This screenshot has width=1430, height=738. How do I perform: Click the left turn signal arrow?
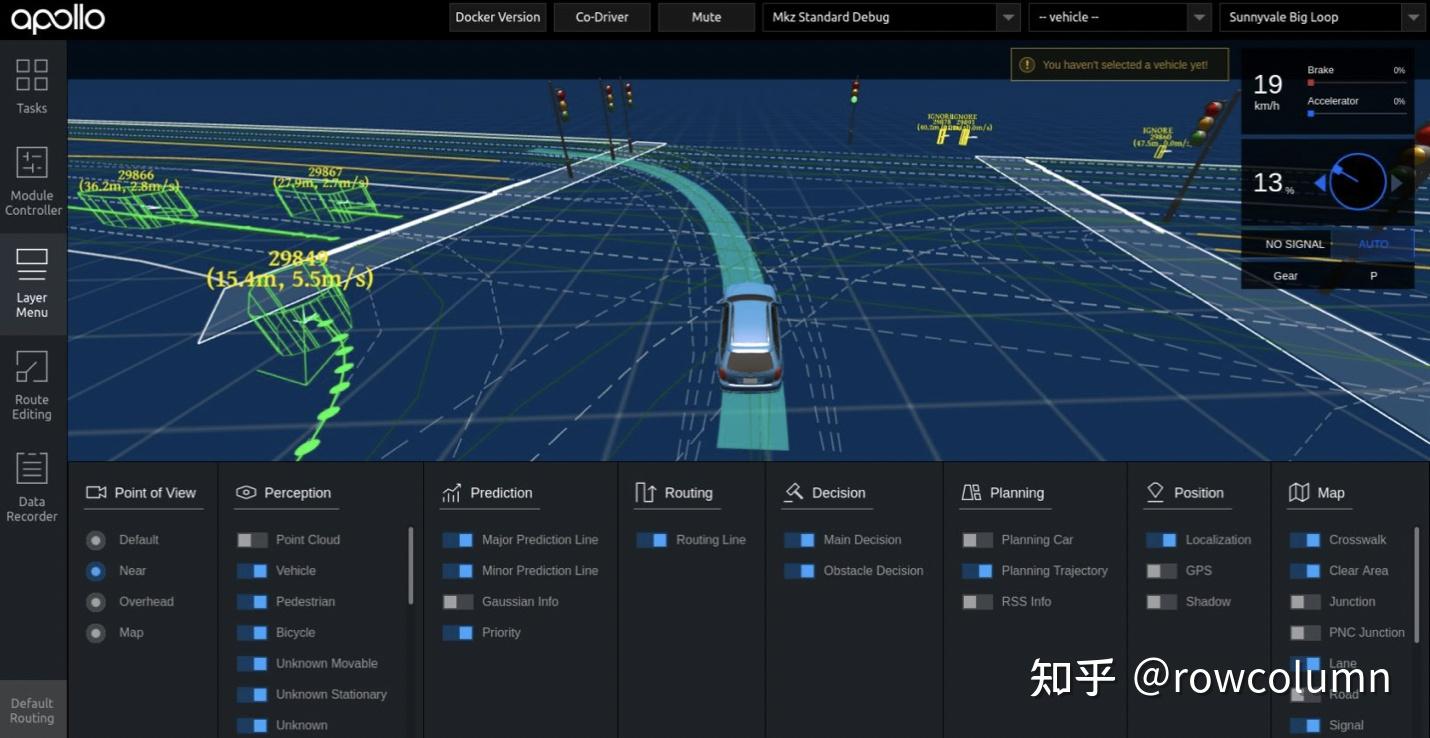point(1320,183)
